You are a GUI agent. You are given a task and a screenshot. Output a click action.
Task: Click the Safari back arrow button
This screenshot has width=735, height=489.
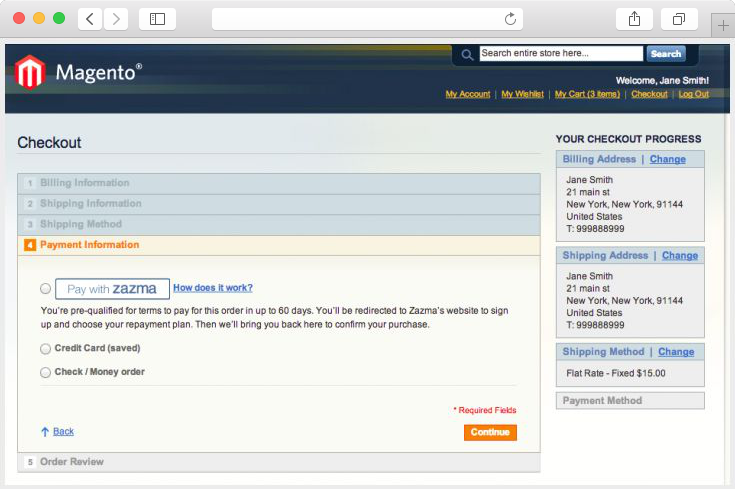click(x=90, y=19)
